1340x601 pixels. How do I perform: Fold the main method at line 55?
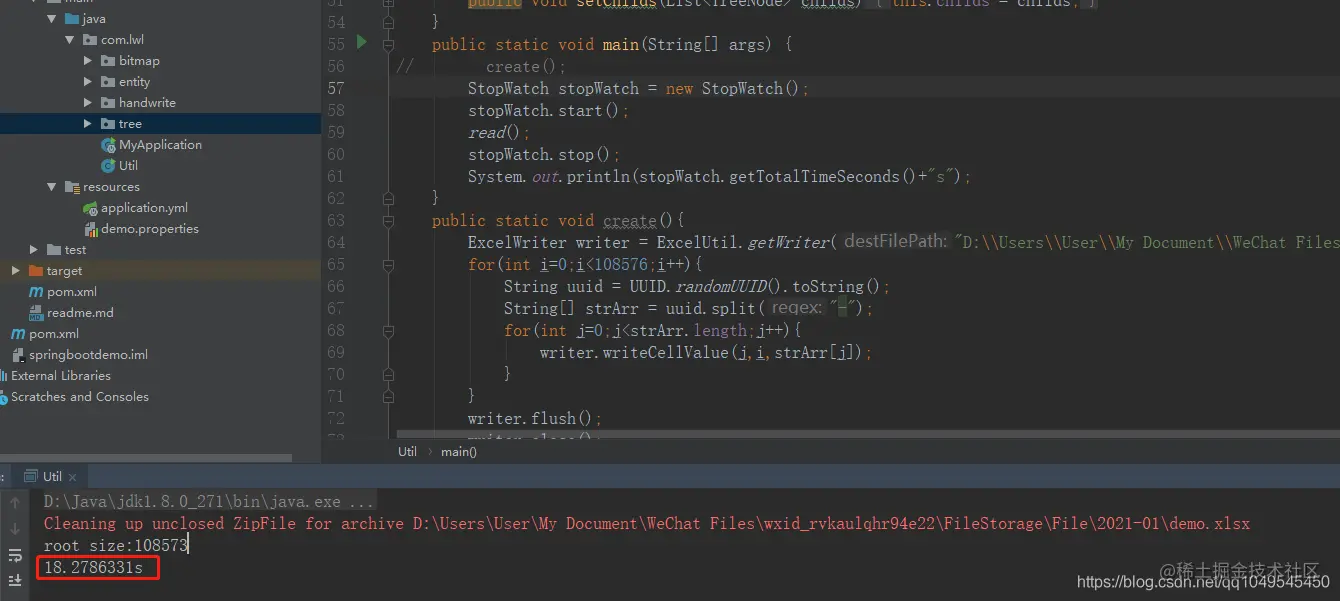tap(388, 44)
